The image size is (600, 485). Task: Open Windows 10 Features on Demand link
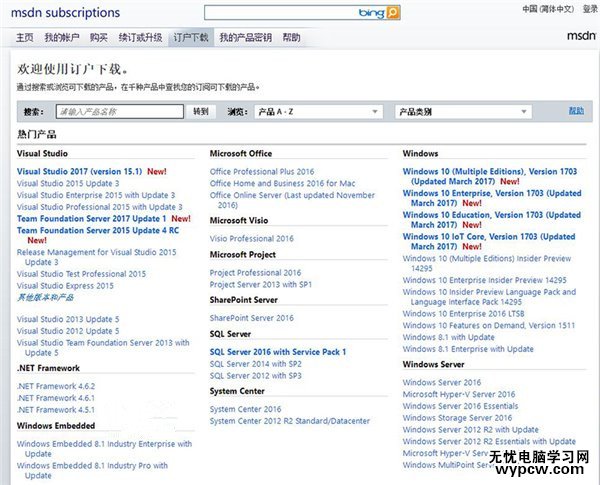coord(489,325)
